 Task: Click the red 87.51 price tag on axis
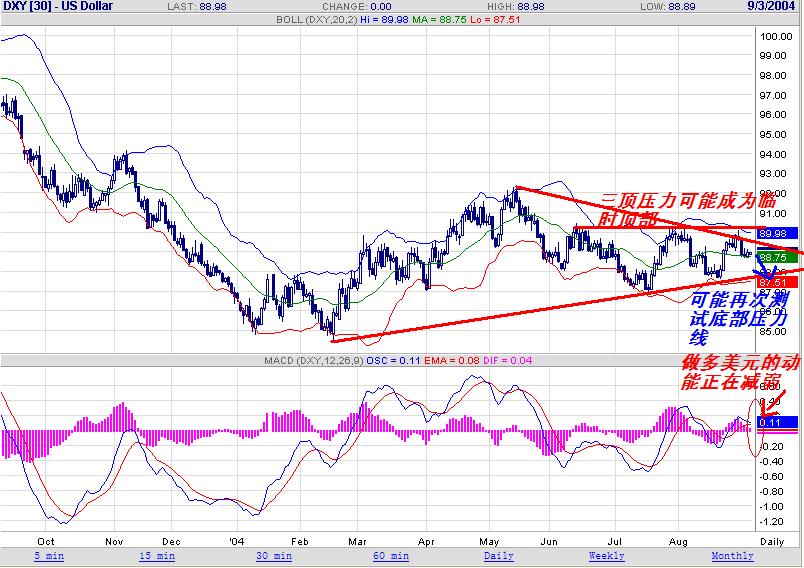(777, 282)
